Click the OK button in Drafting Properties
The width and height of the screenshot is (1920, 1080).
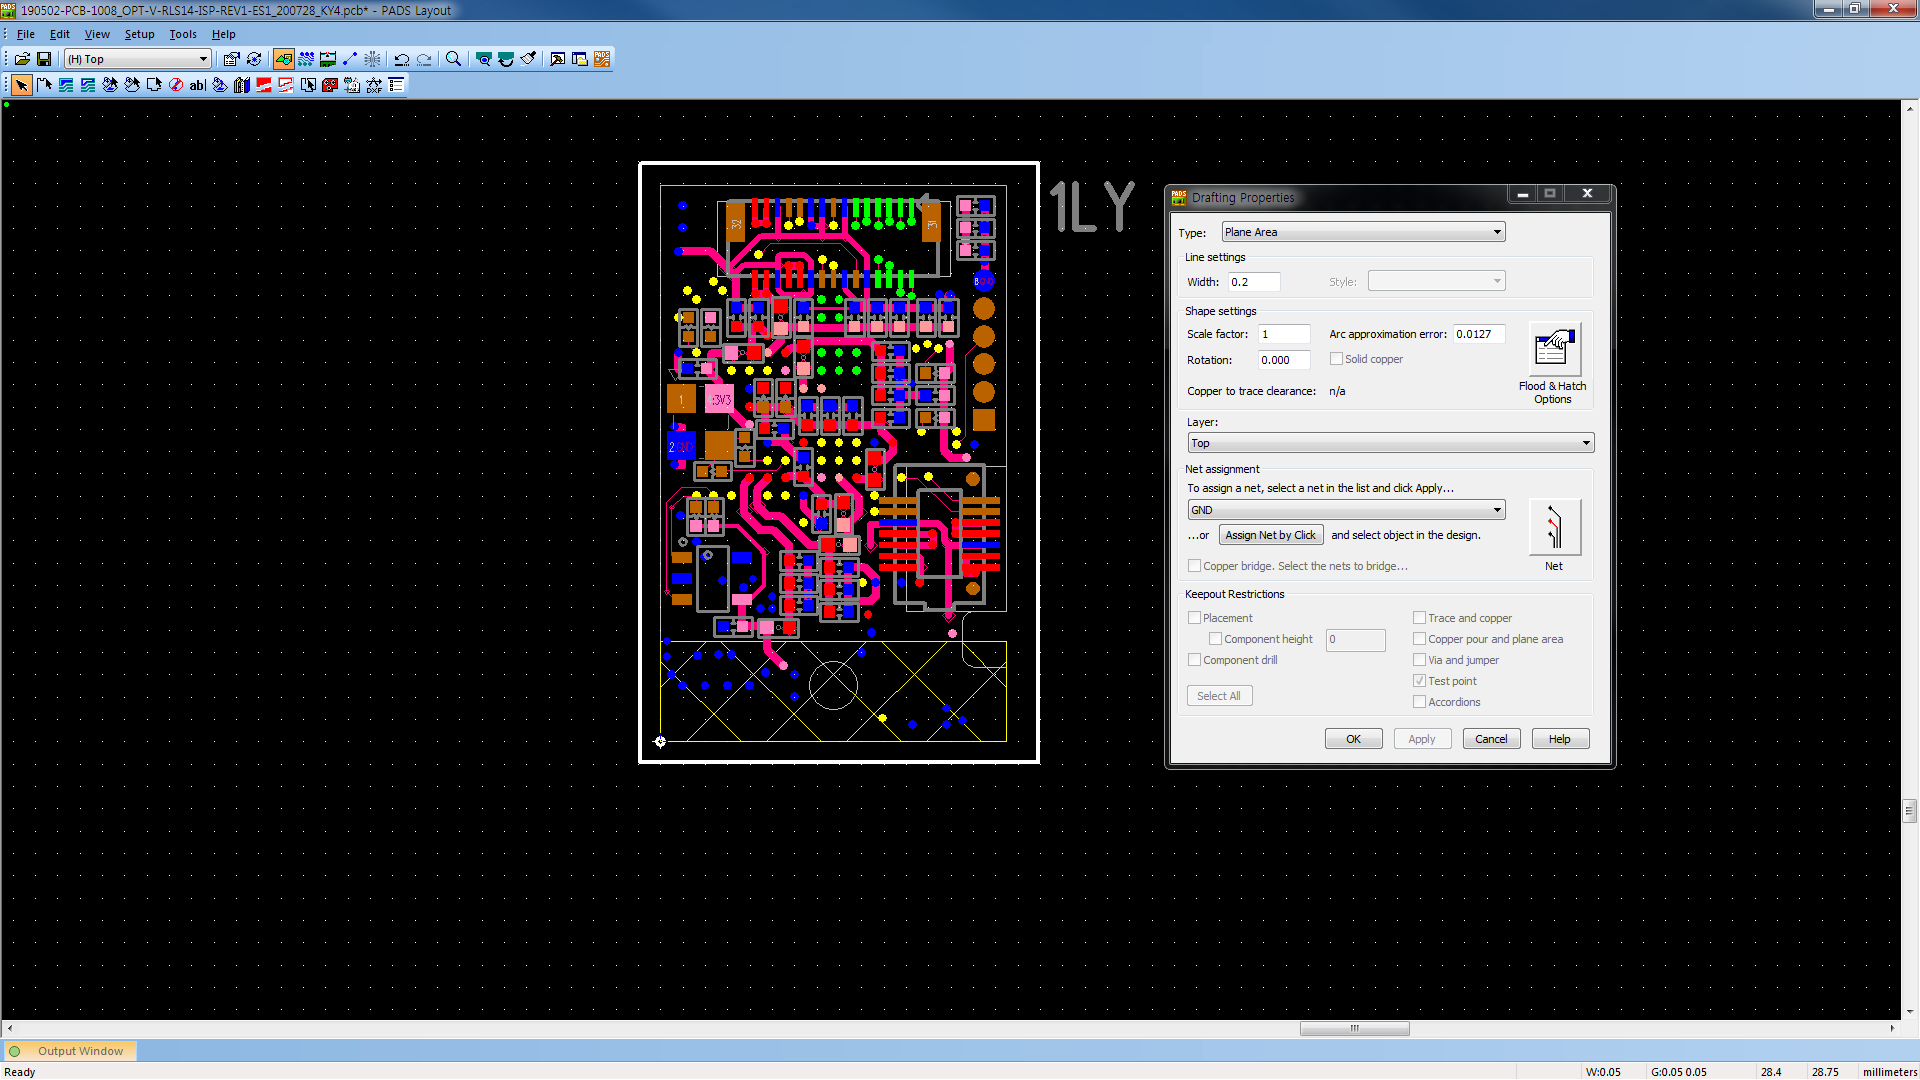1353,739
